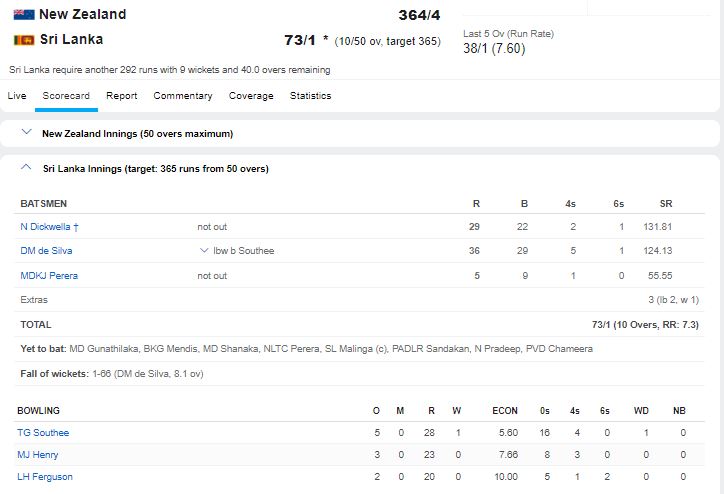The image size is (724, 494).
Task: Click bowler TG Southee's name
Action: pos(43,433)
